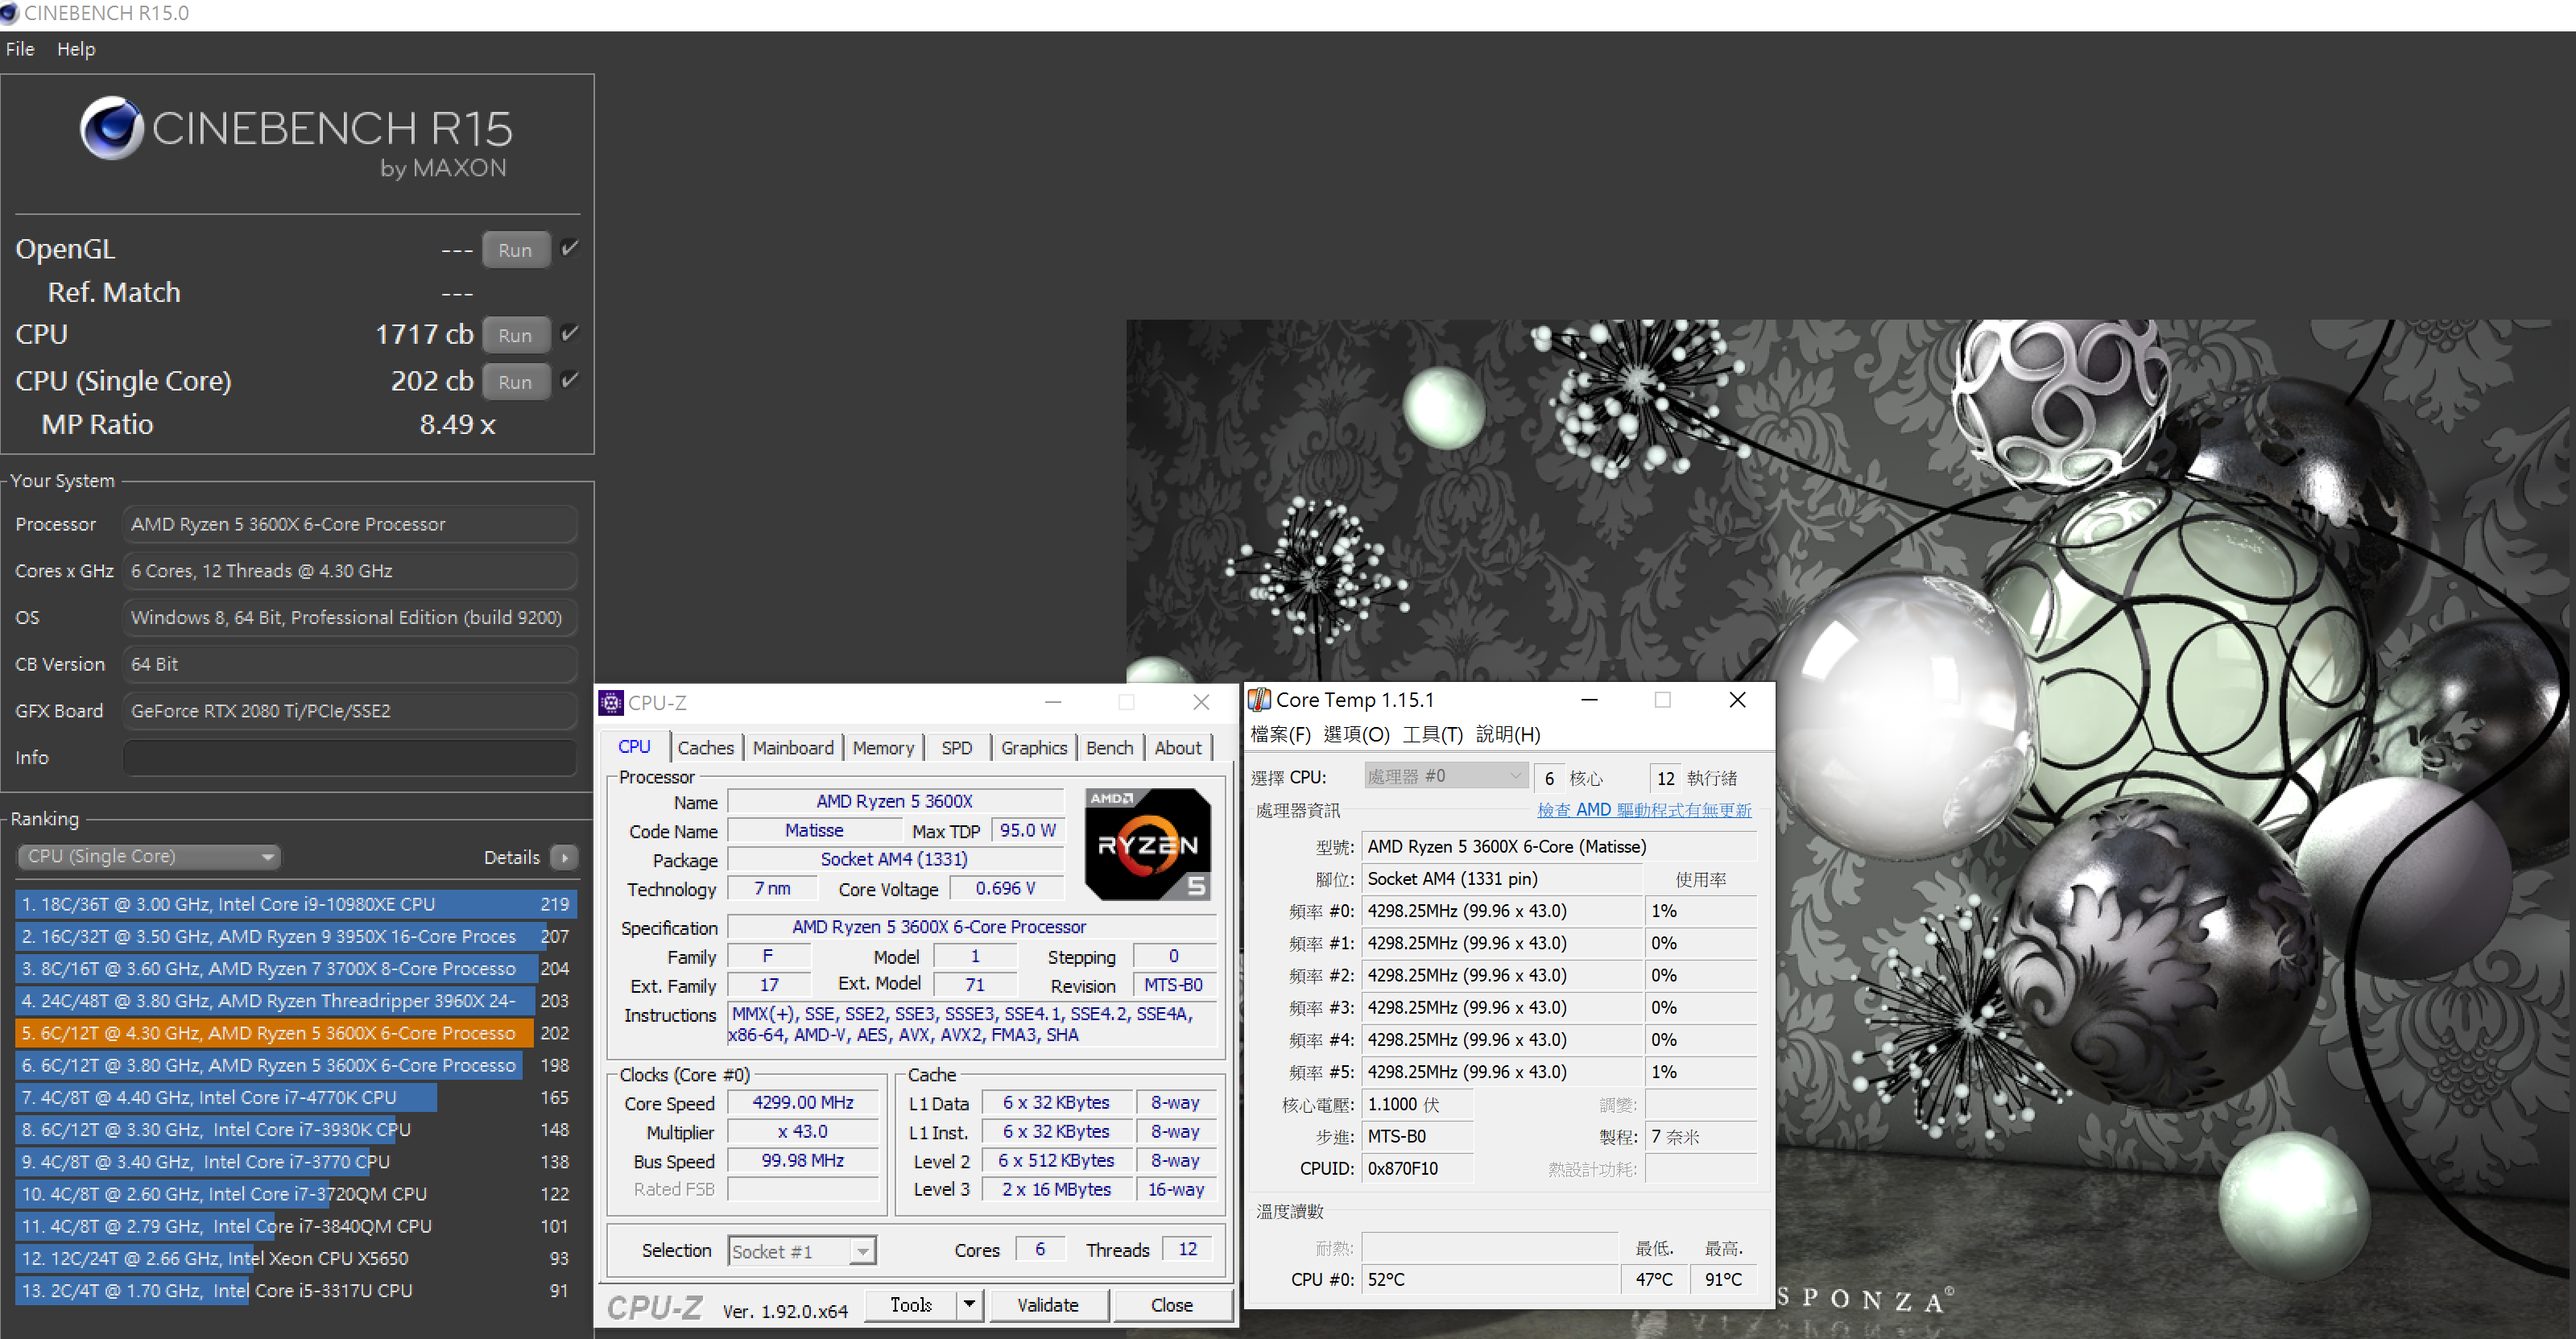Open the Cinebench File menu
2576x1339 pixels.
pos(20,49)
